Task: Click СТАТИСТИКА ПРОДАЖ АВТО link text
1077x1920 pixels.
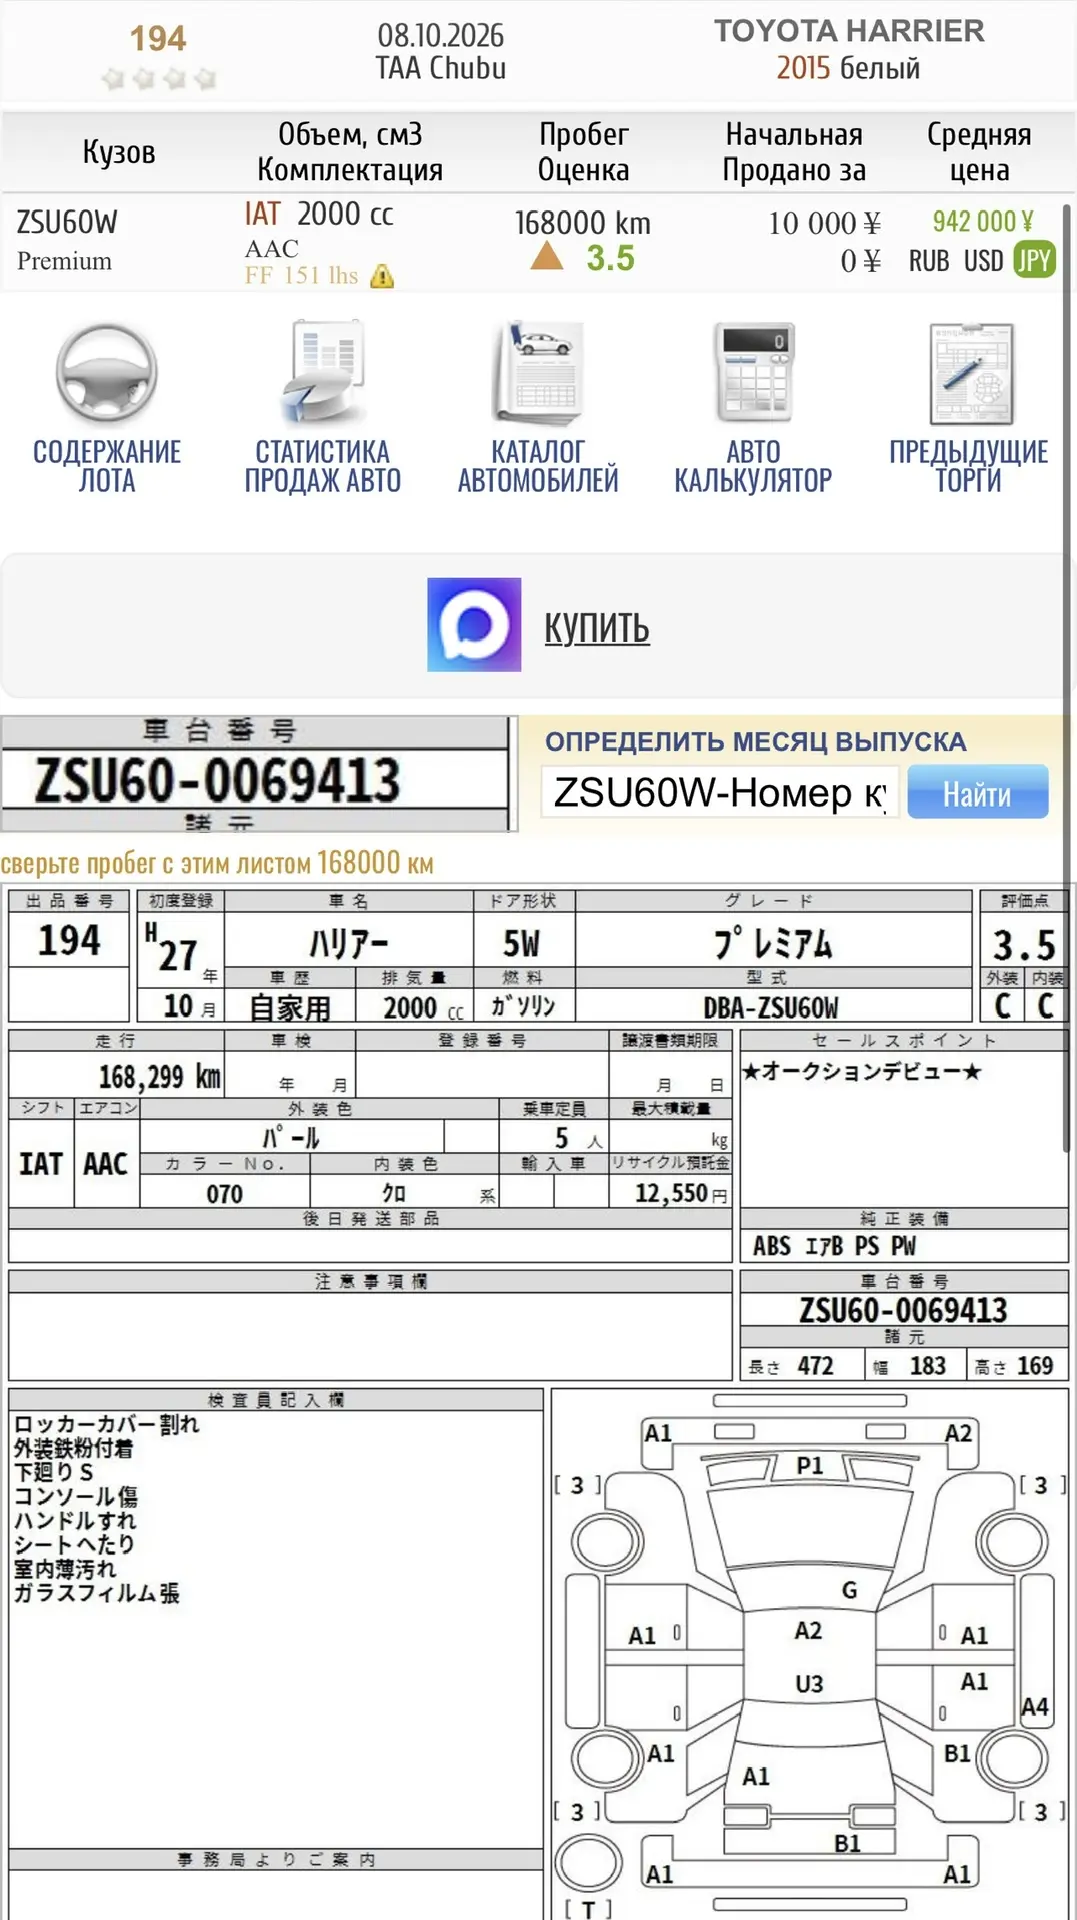Action: click(322, 466)
